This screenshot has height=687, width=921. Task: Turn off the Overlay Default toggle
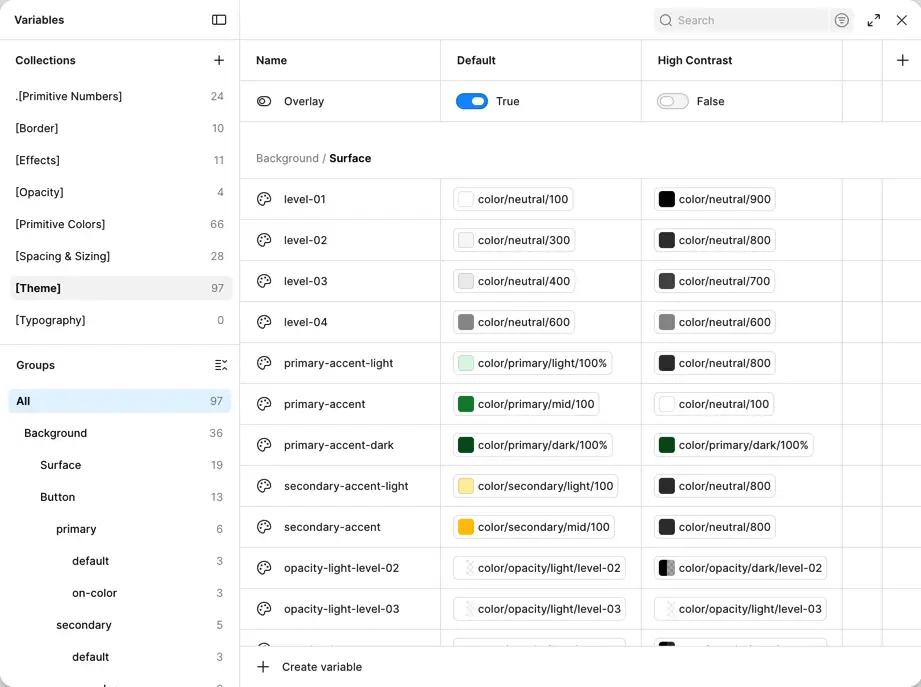[472, 101]
